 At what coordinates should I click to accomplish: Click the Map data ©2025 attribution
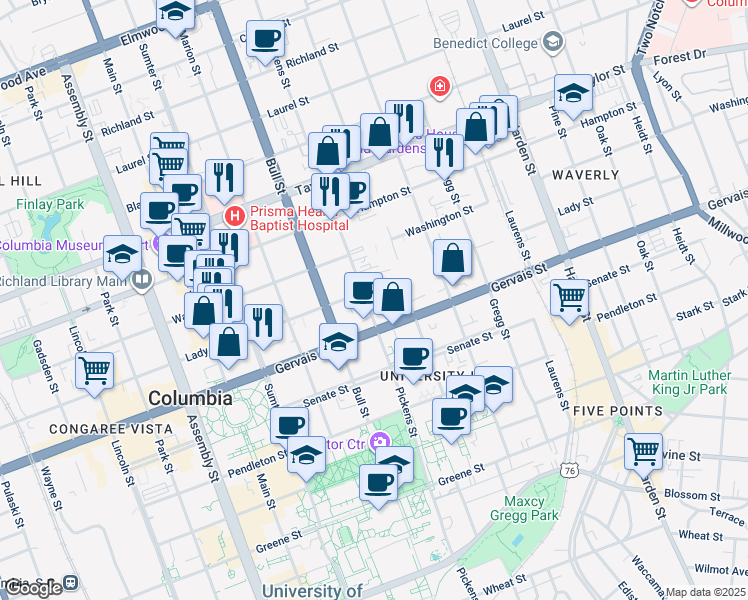click(x=705, y=592)
